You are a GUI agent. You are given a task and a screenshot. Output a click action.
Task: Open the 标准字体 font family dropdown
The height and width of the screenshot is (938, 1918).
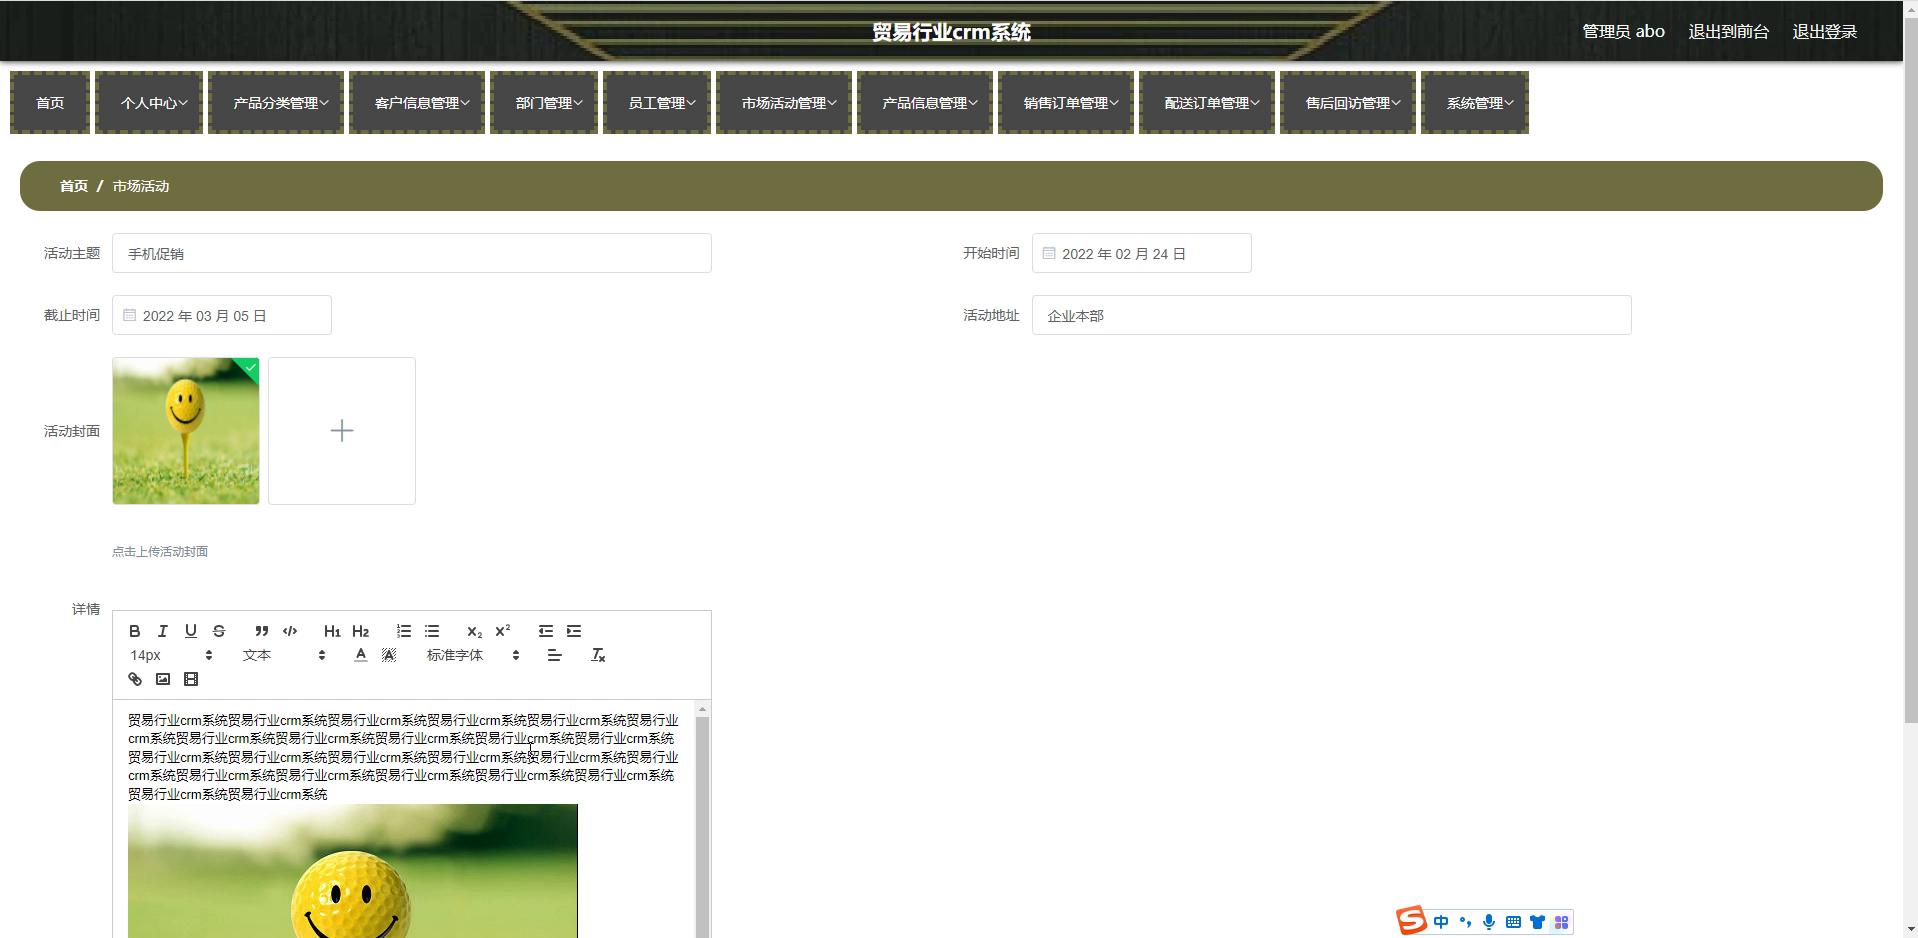[472, 655]
